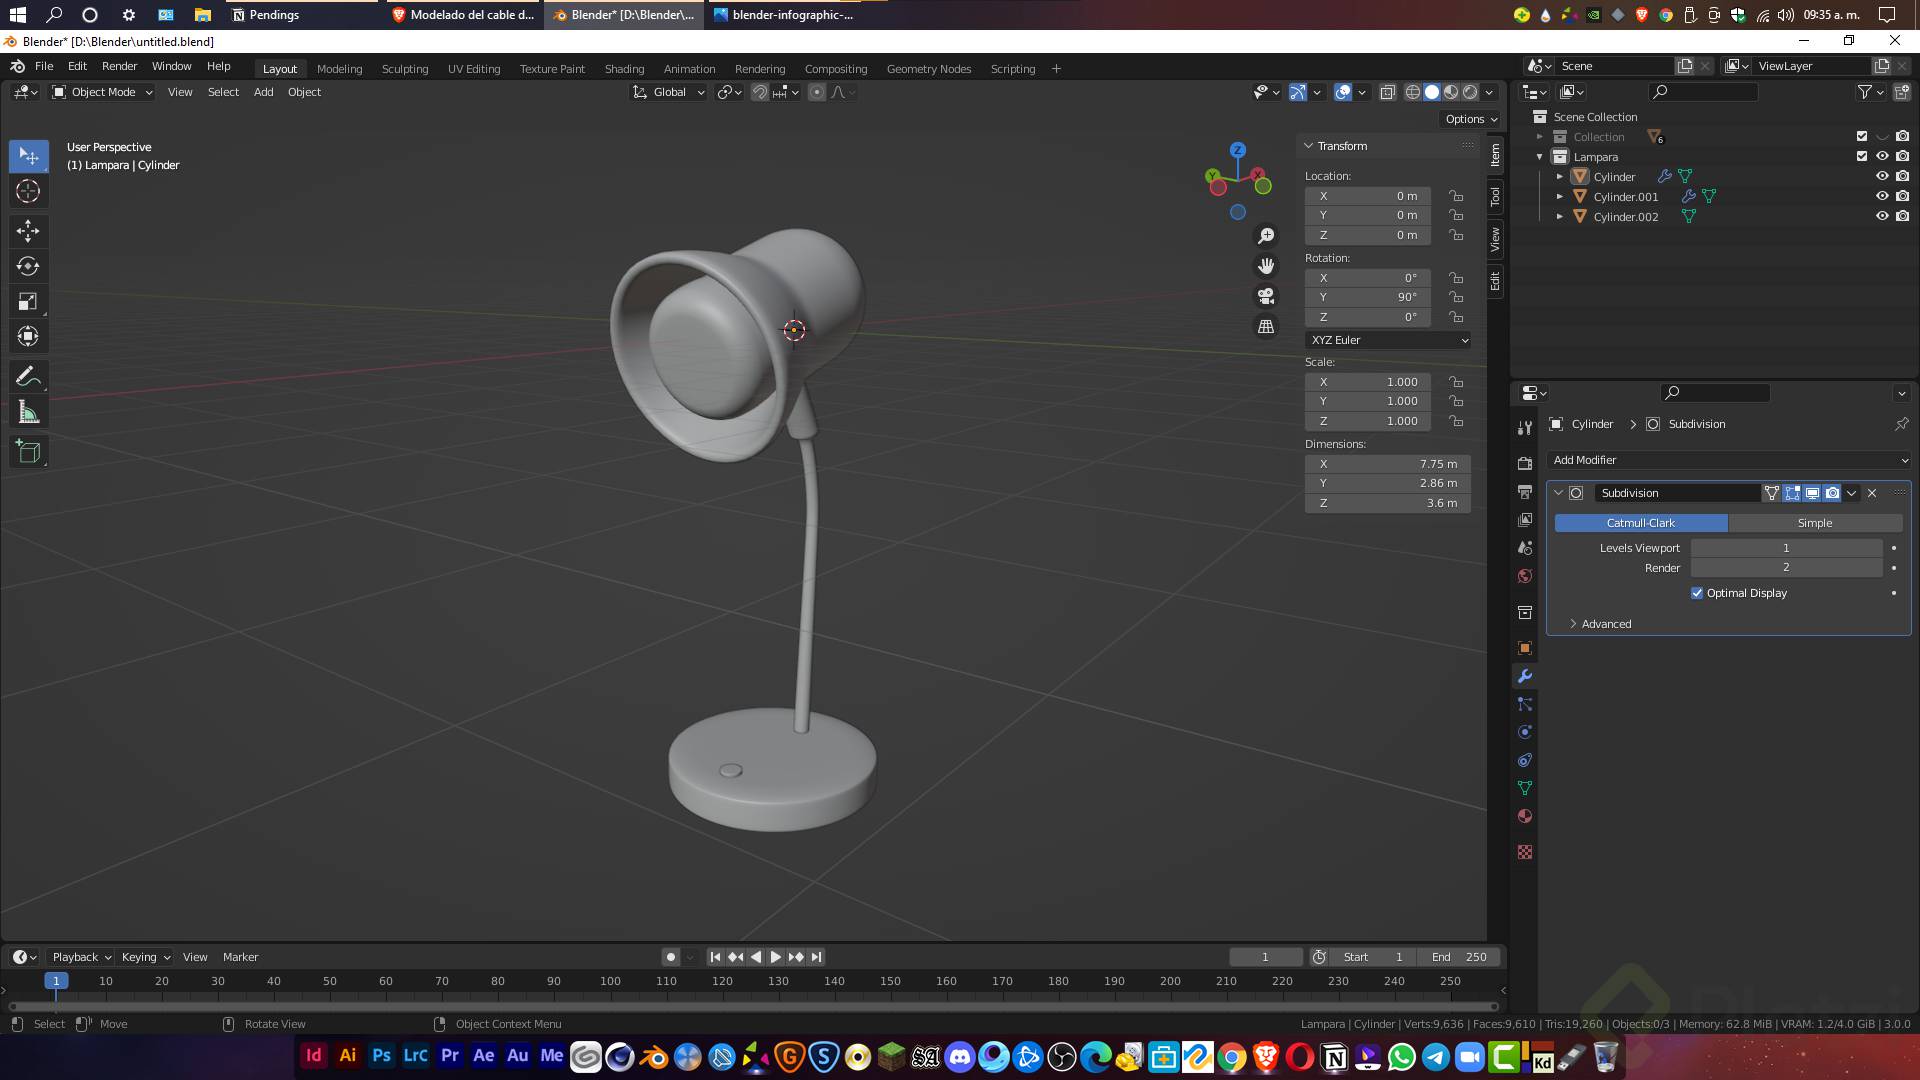Viewport: 1920px width, 1080px height.
Task: Activate the Add Cube tool
Action: 28,452
